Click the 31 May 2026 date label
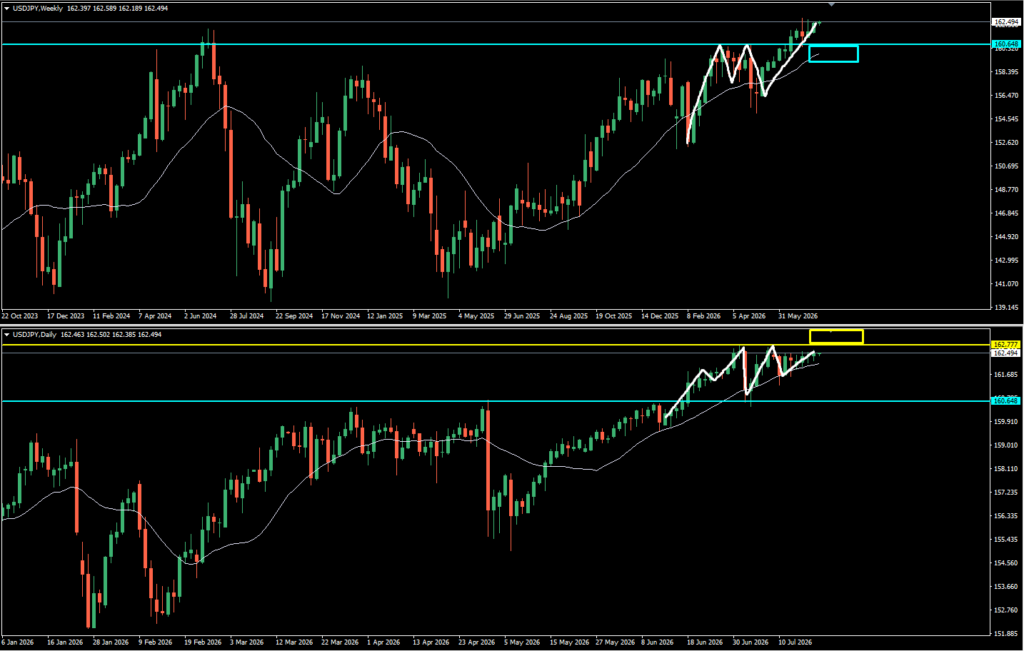The image size is (1024, 651). point(798,315)
